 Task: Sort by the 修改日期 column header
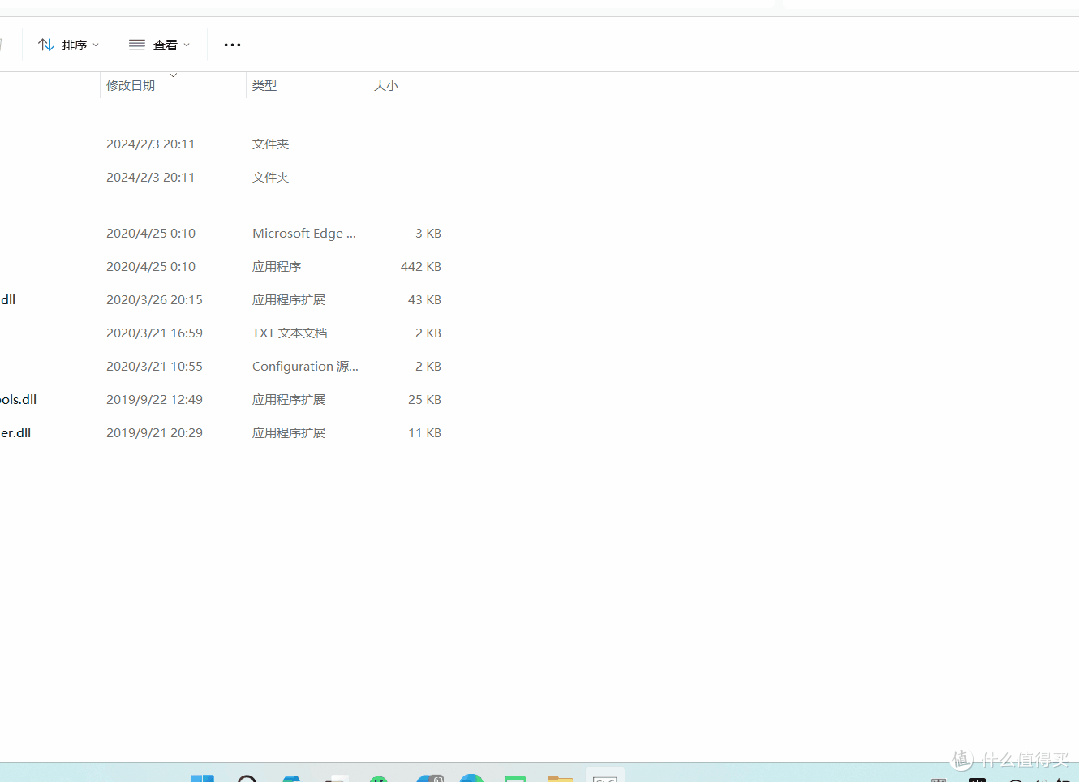tap(131, 85)
